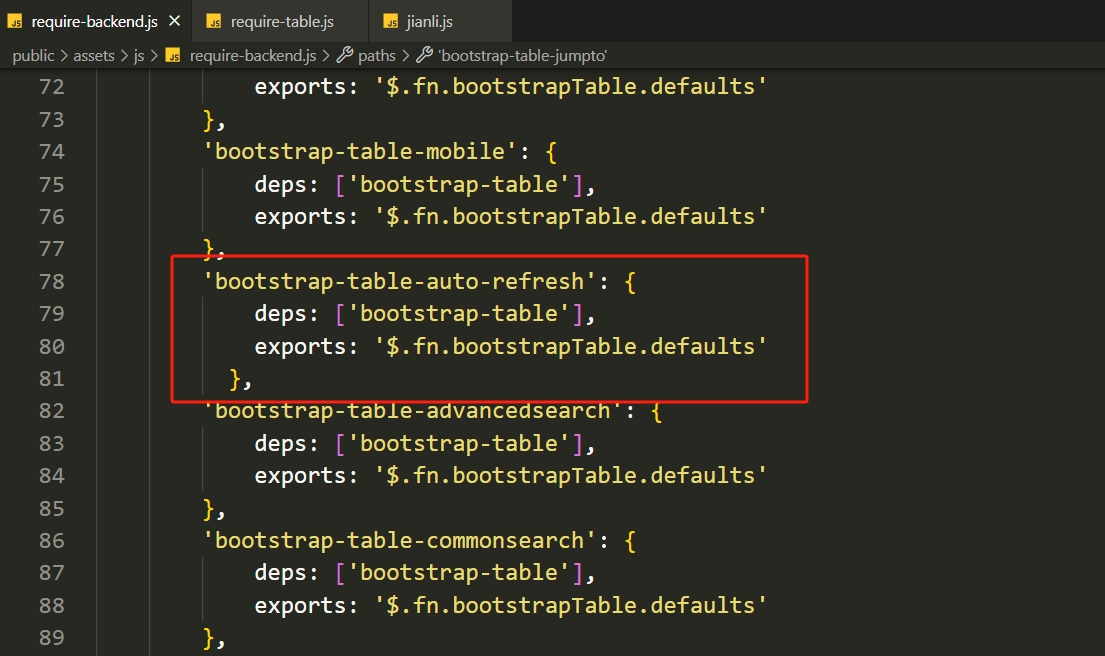The width and height of the screenshot is (1105, 656).
Task: Click line number 86 in the gutter
Action: (x=51, y=540)
